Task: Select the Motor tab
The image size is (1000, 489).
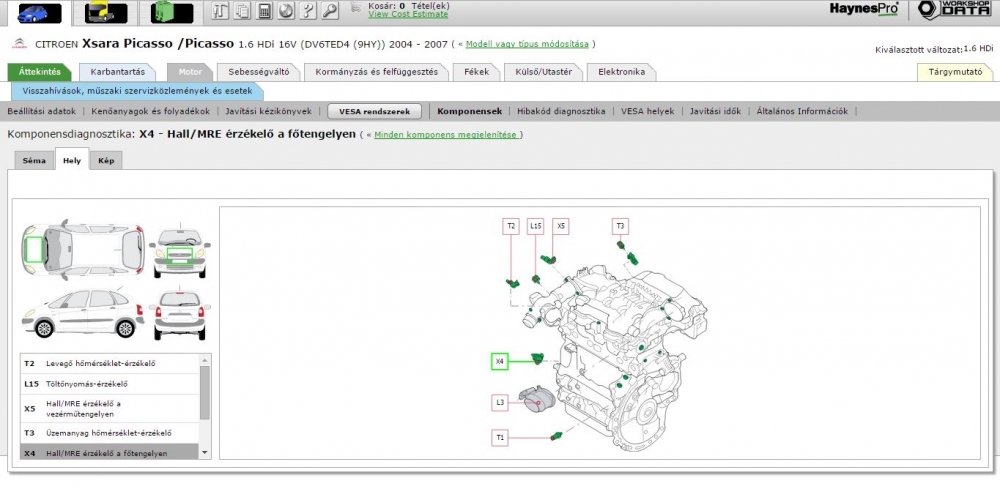Action: [x=189, y=72]
